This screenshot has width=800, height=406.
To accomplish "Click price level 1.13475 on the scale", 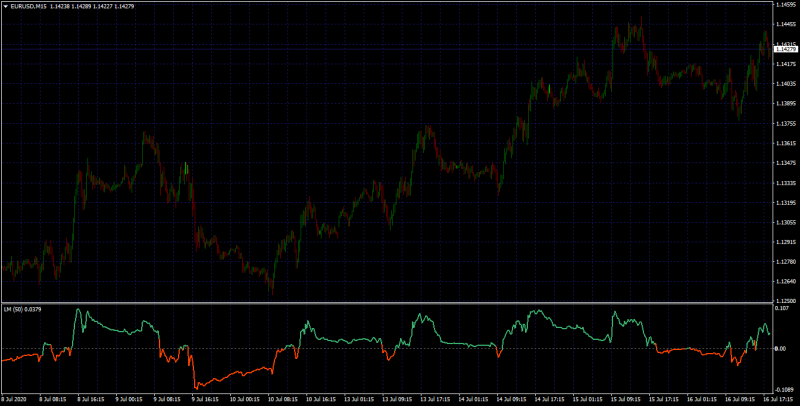I will 786,163.
